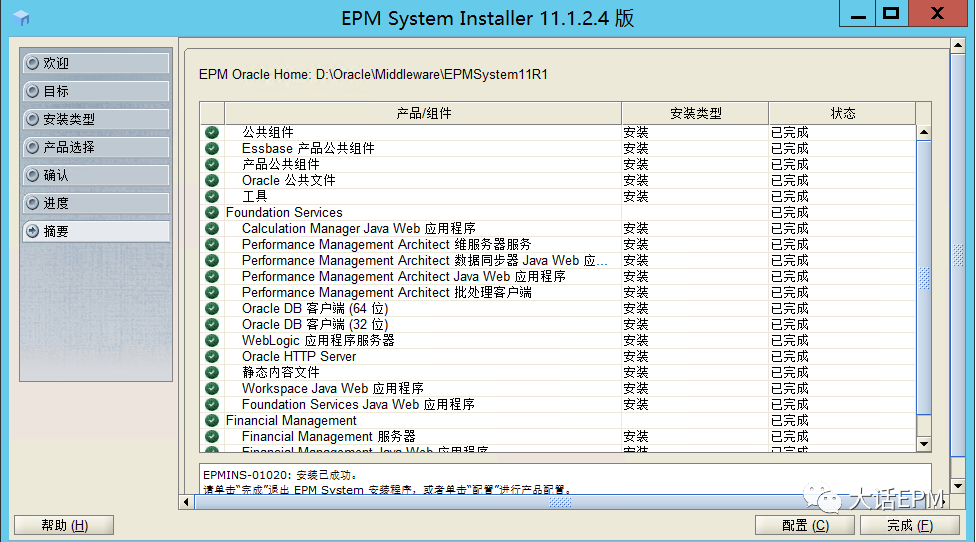Click the 安装类型 column header
The height and width of the screenshot is (542, 976).
pyautogui.click(x=695, y=113)
